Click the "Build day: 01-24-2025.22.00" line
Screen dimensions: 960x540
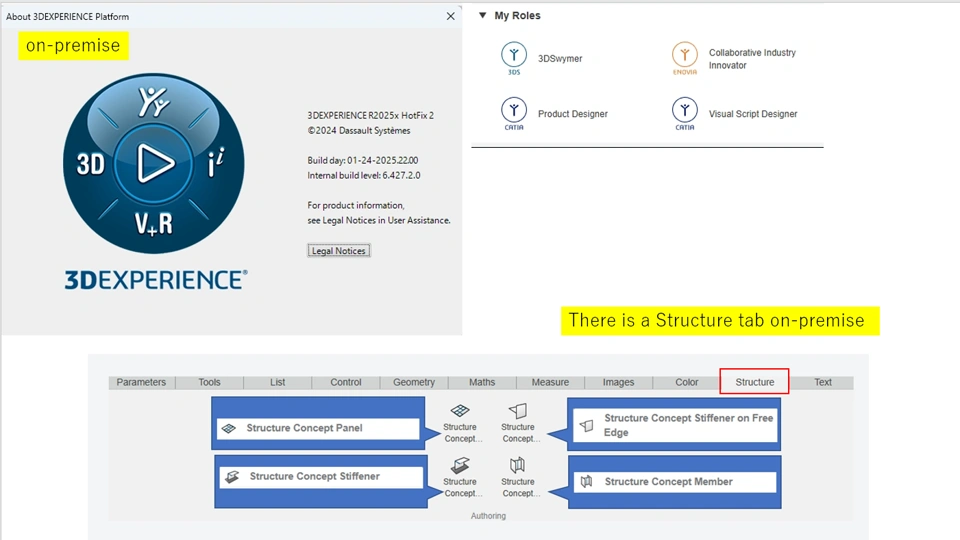[x=362, y=160]
